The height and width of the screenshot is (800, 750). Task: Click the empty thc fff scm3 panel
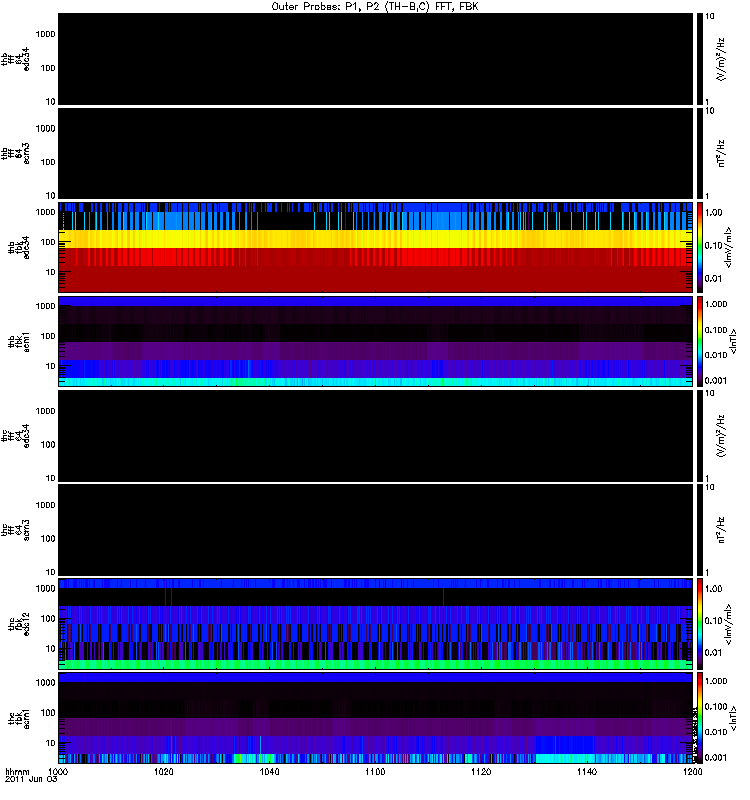tap(375, 530)
